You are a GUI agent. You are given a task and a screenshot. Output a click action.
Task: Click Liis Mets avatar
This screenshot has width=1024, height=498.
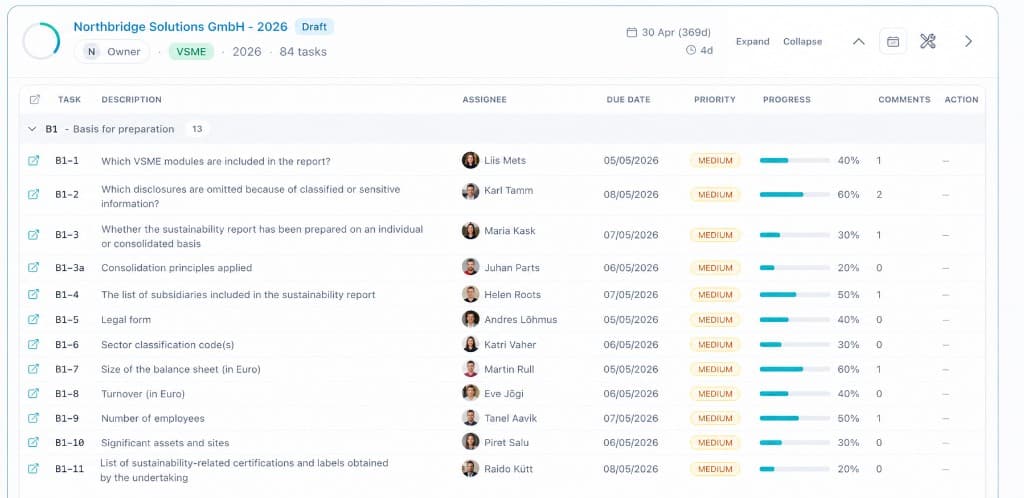pos(470,160)
